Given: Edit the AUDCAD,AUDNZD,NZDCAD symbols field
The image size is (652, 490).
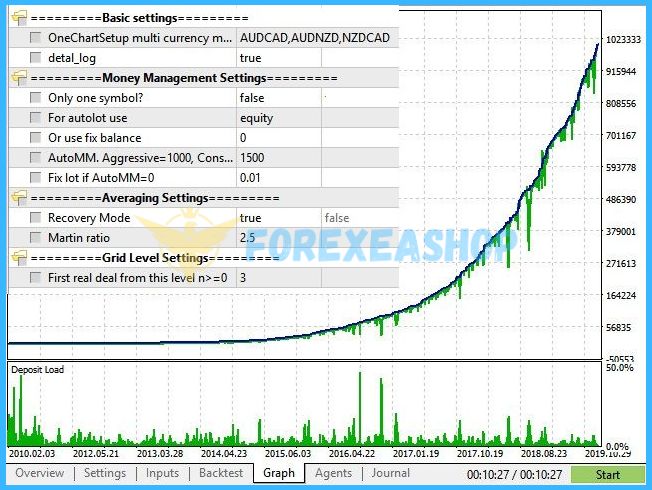Looking at the screenshot, I should pos(316,38).
